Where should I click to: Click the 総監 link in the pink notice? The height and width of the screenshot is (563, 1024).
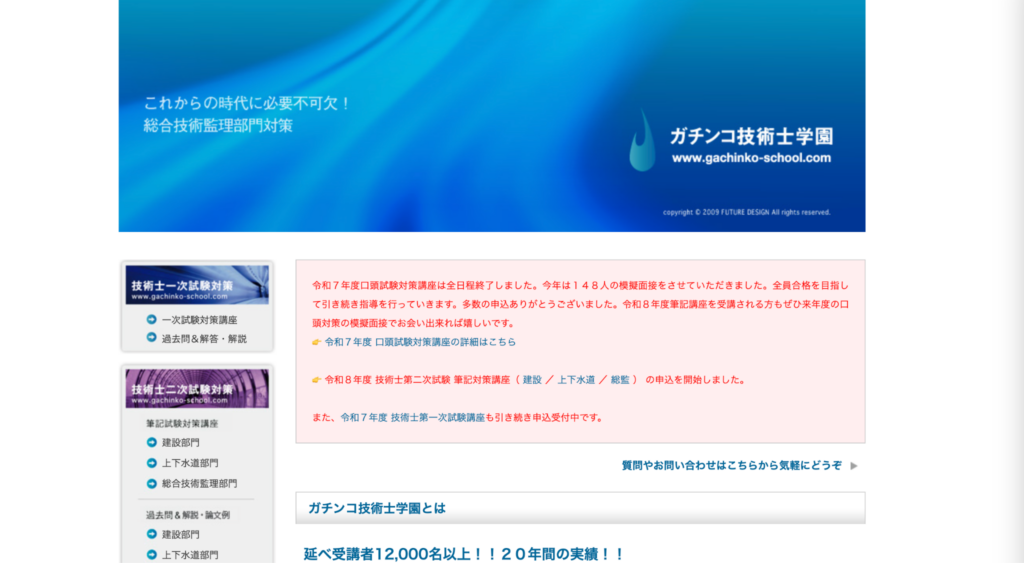coord(621,380)
